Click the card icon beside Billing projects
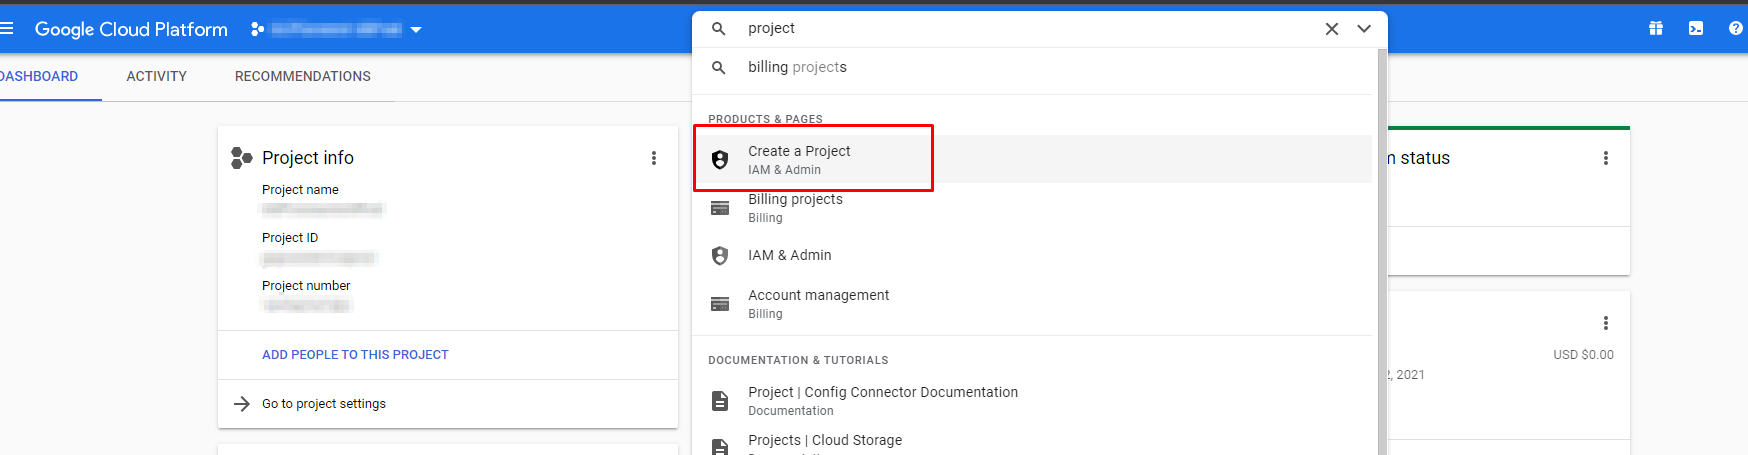1748x455 pixels. pyautogui.click(x=720, y=208)
